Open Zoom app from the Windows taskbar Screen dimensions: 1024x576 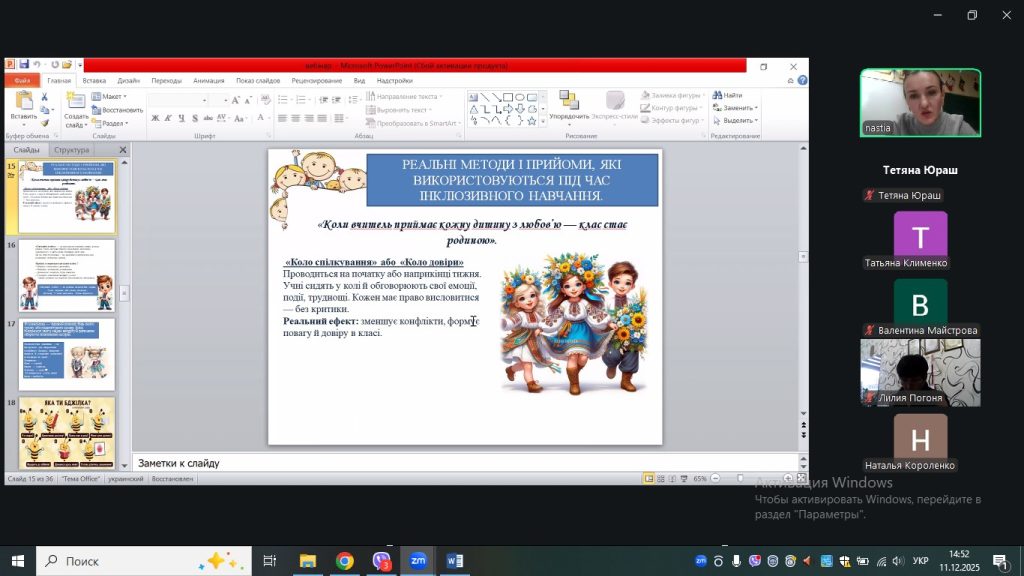[417, 561]
